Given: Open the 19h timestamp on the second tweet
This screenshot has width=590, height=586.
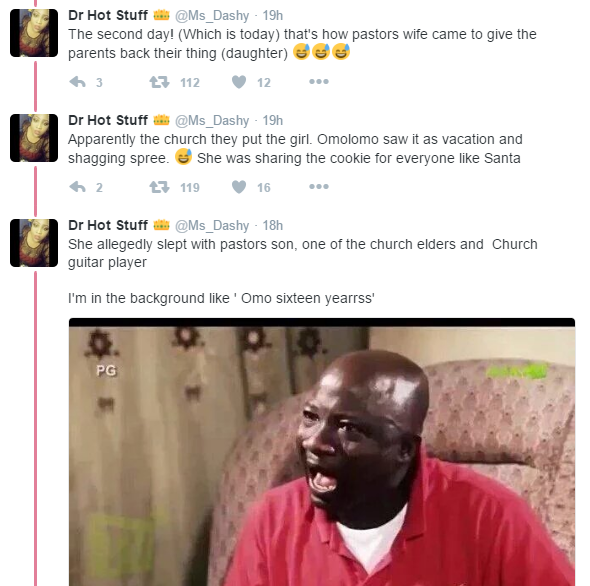Looking at the screenshot, I should 272,120.
